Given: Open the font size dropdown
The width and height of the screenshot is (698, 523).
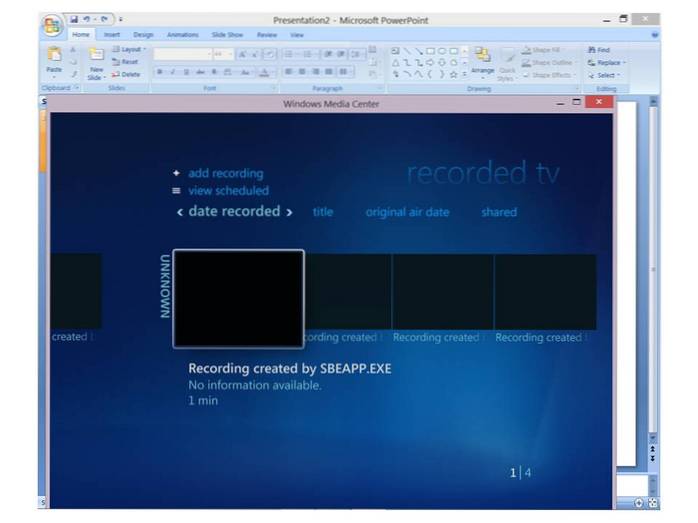Looking at the screenshot, I should [230, 54].
